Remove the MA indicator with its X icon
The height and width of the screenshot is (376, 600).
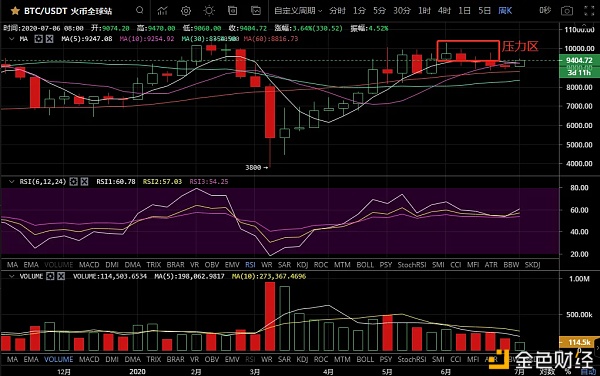[49, 39]
